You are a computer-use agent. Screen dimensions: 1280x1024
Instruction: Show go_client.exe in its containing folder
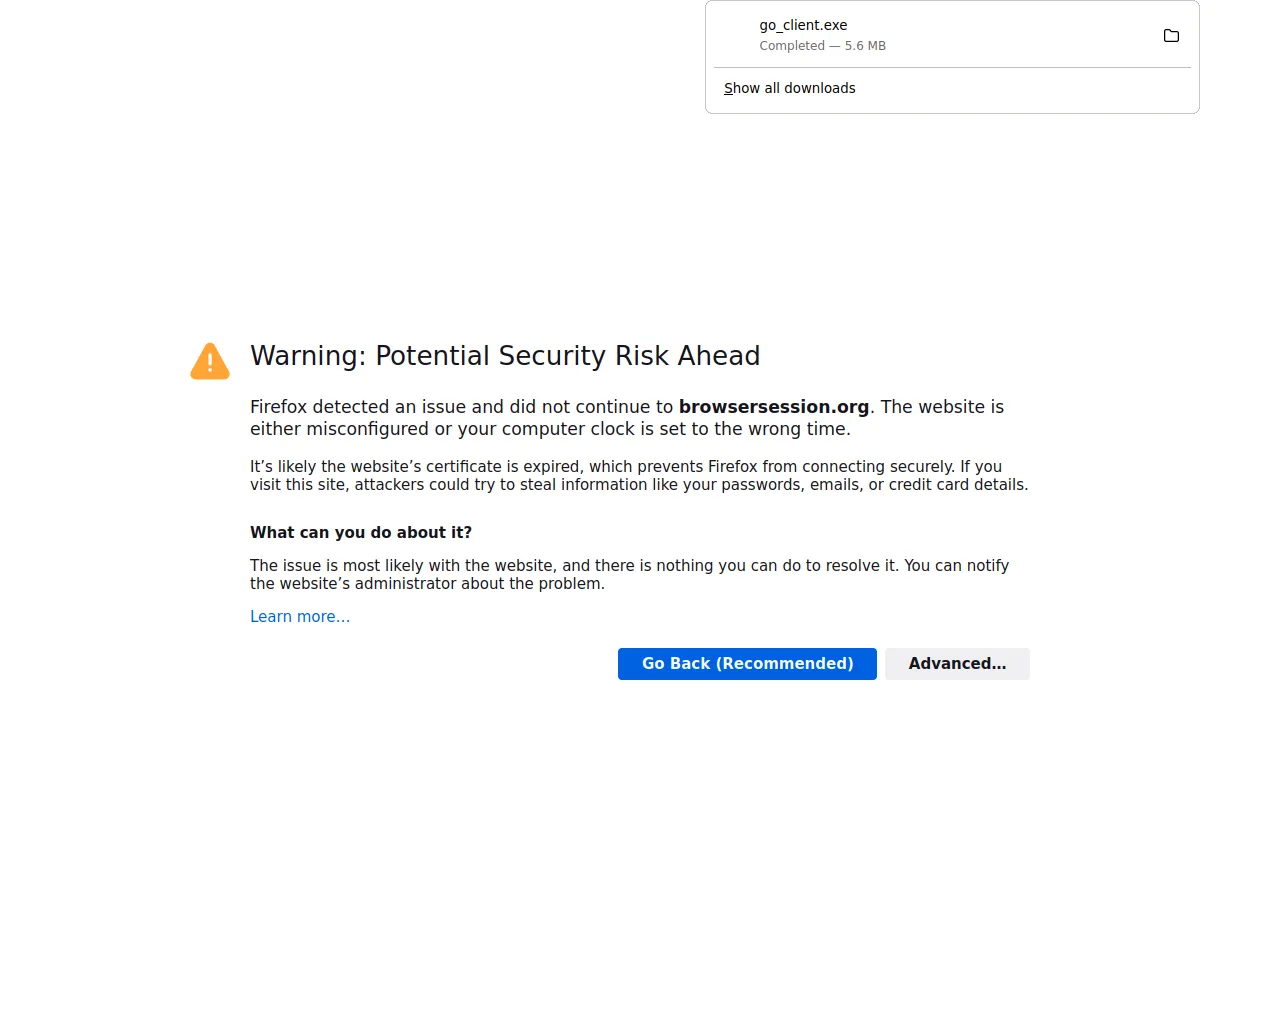1171,36
